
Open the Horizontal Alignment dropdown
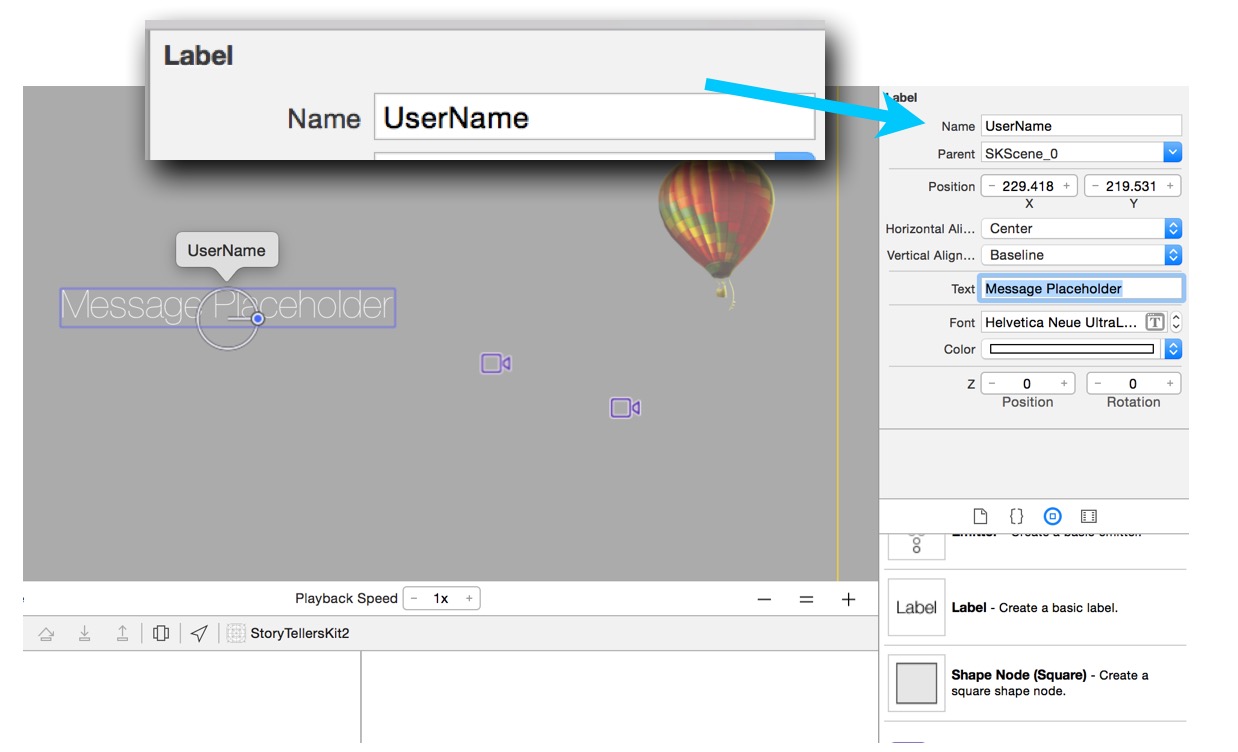[x=1172, y=228]
